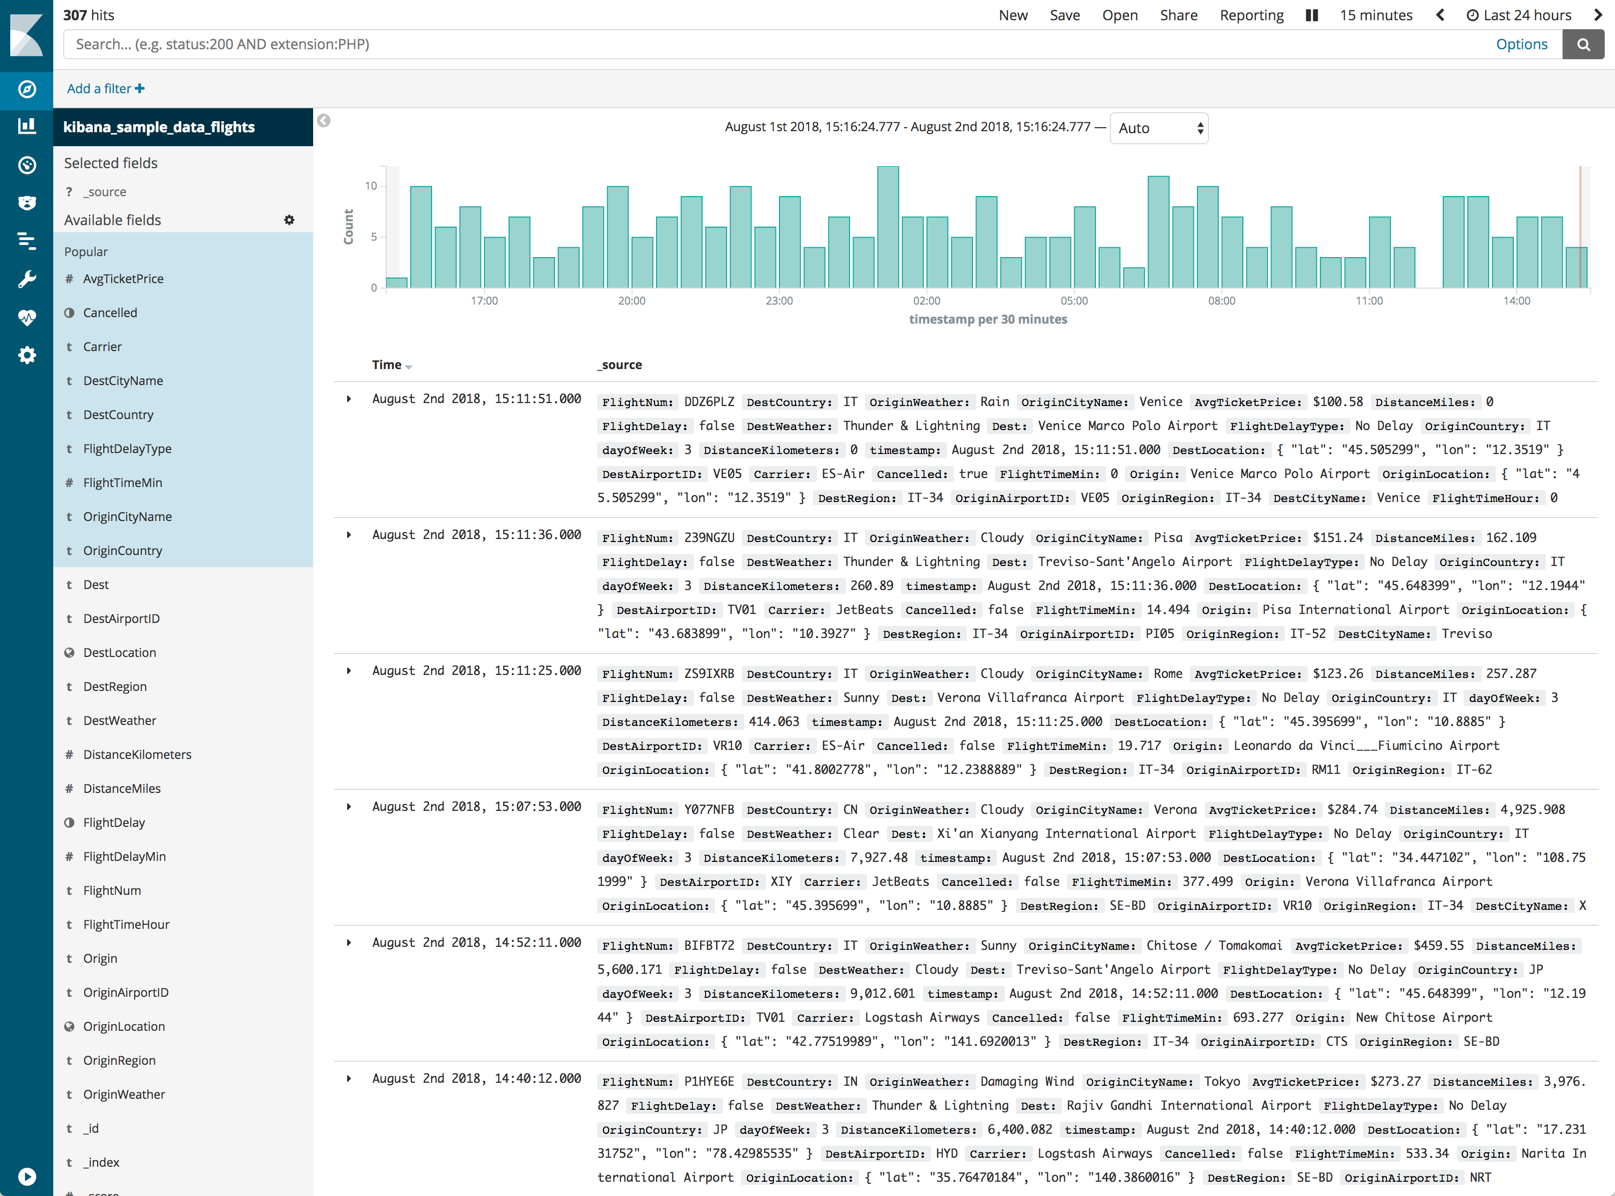Open Available fields settings gear
Viewport: 1615px width, 1196px height.
(289, 220)
